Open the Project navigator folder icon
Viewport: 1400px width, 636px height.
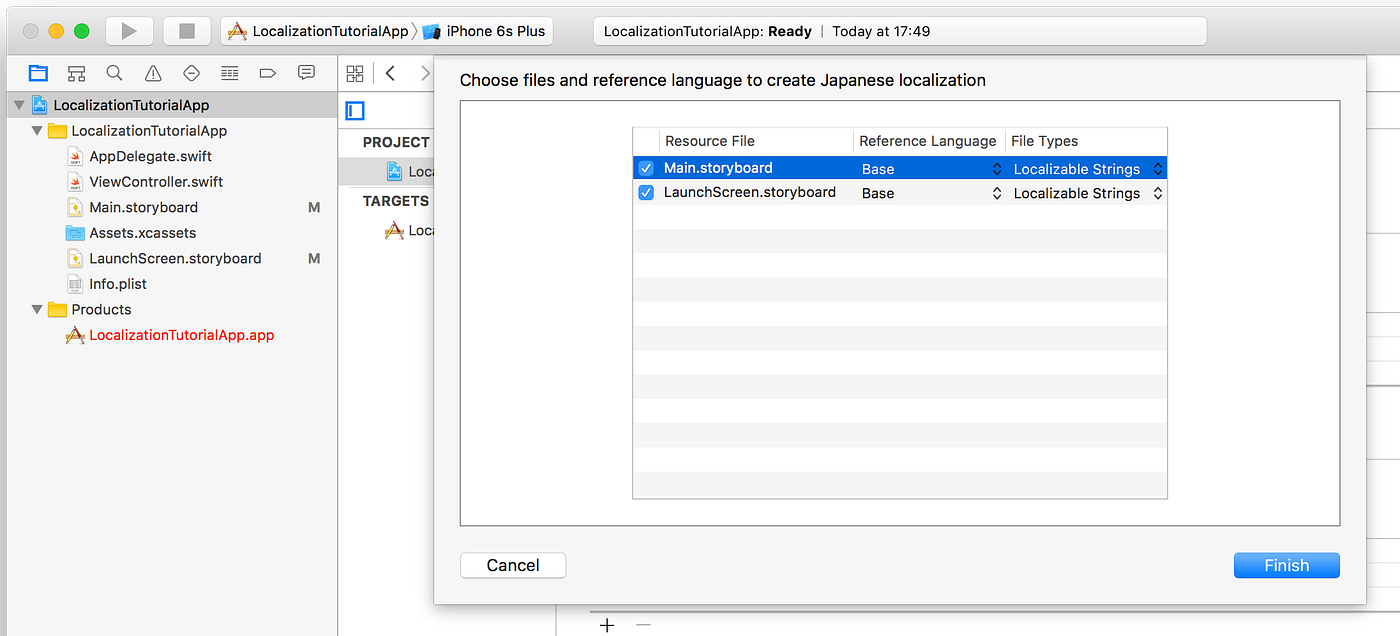(x=38, y=73)
